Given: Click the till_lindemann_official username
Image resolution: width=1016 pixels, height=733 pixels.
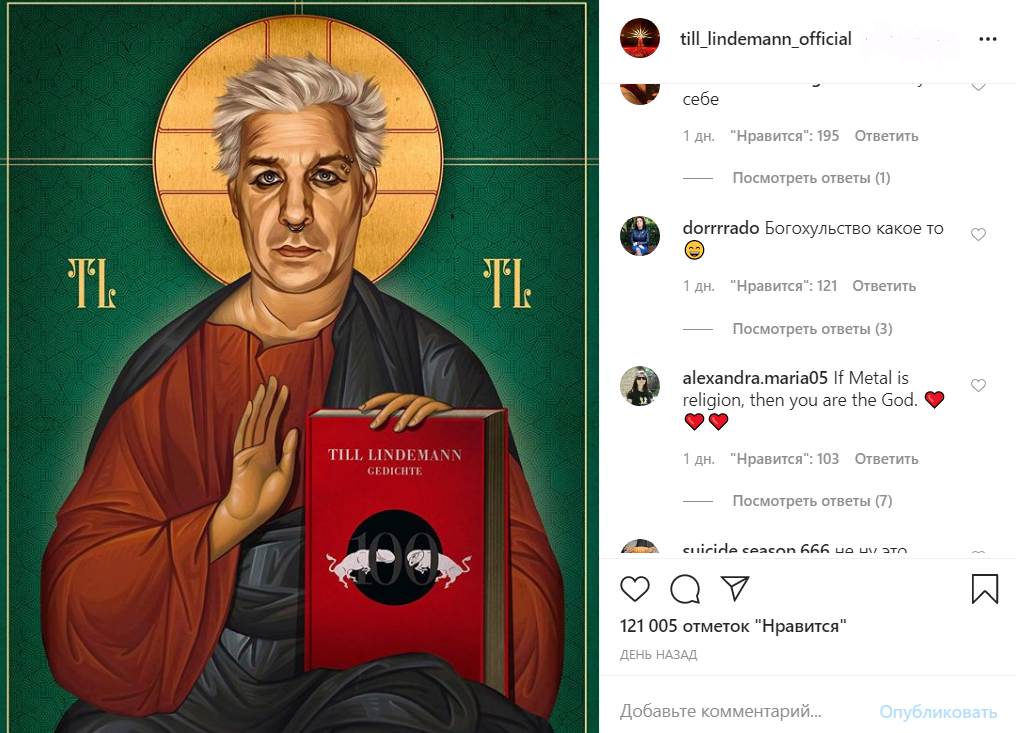Looking at the screenshot, I should pos(766,39).
